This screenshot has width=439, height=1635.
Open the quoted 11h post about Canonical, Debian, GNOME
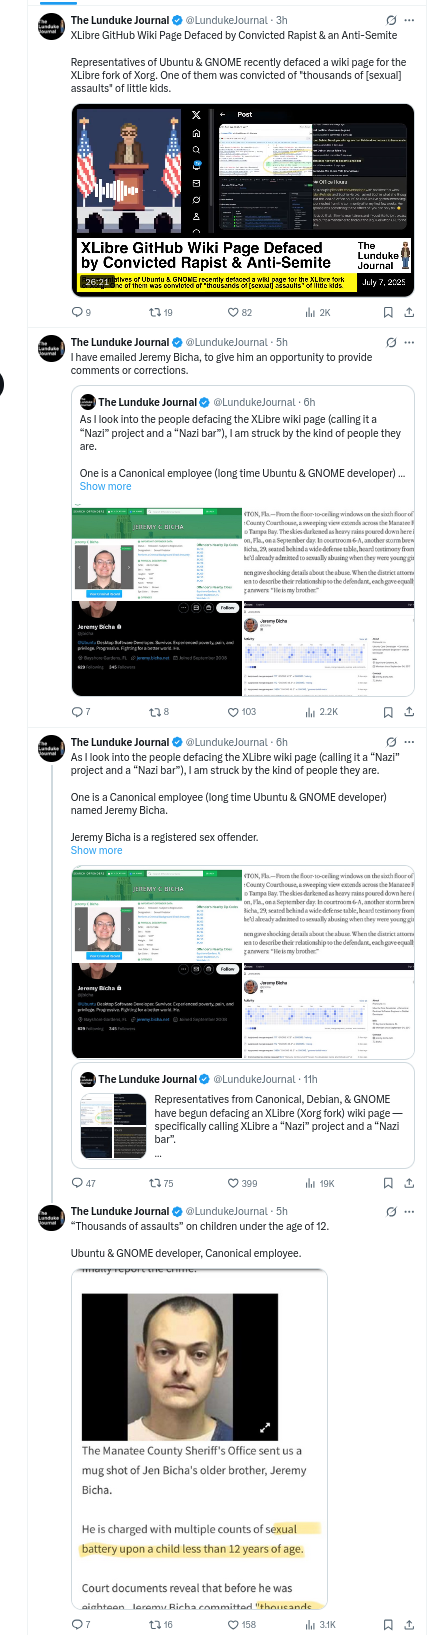pyautogui.click(x=243, y=1115)
